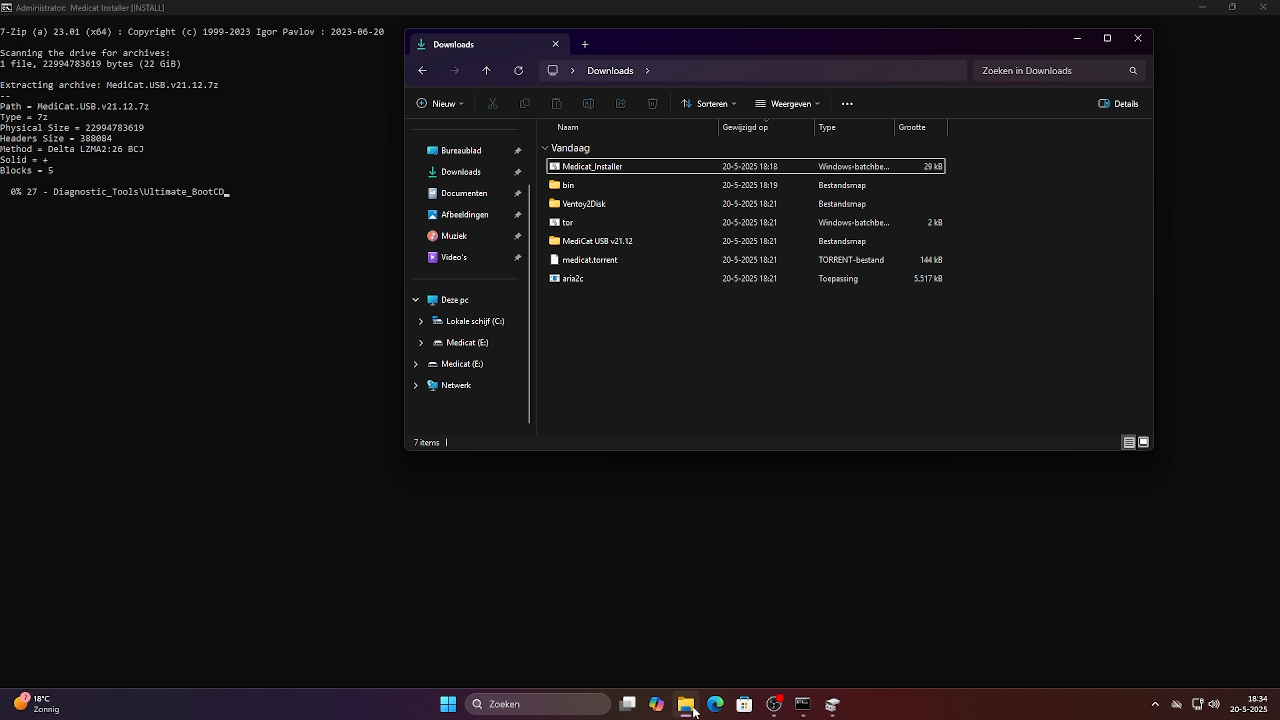This screenshot has height=720, width=1280.
Task: Select the Medicat_Installer batch file
Action: click(746, 167)
